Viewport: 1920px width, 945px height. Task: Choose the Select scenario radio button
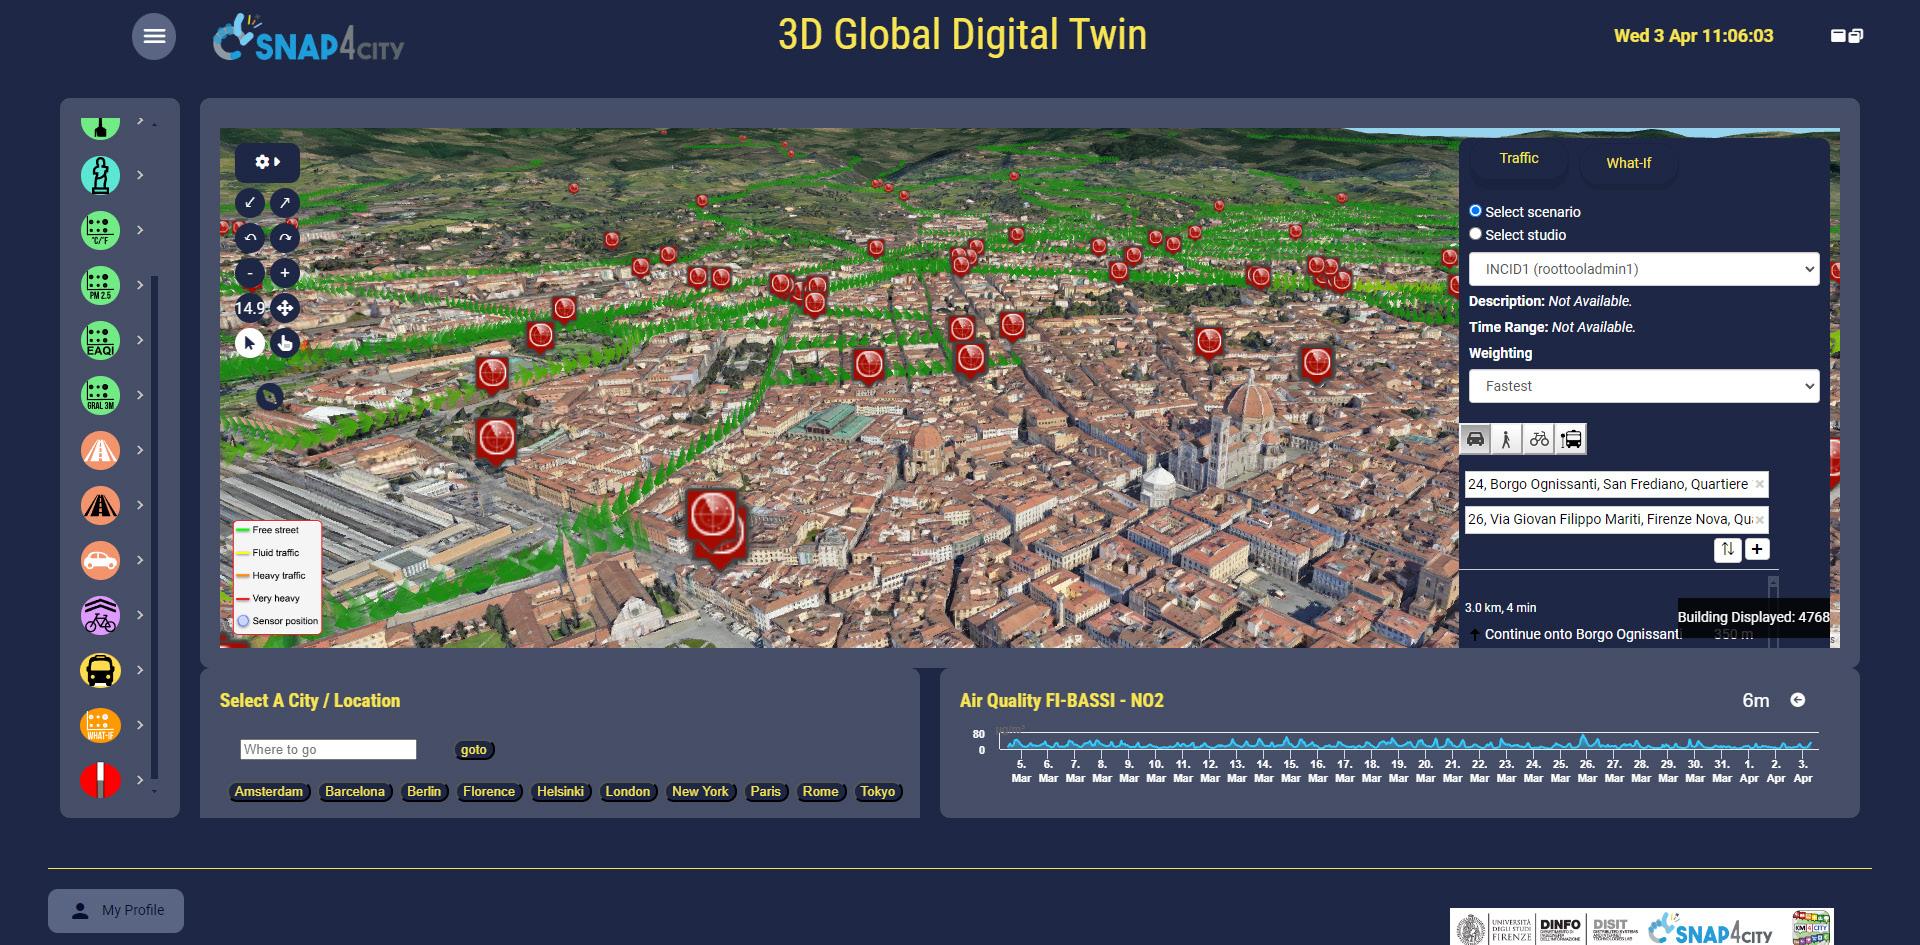1475,211
